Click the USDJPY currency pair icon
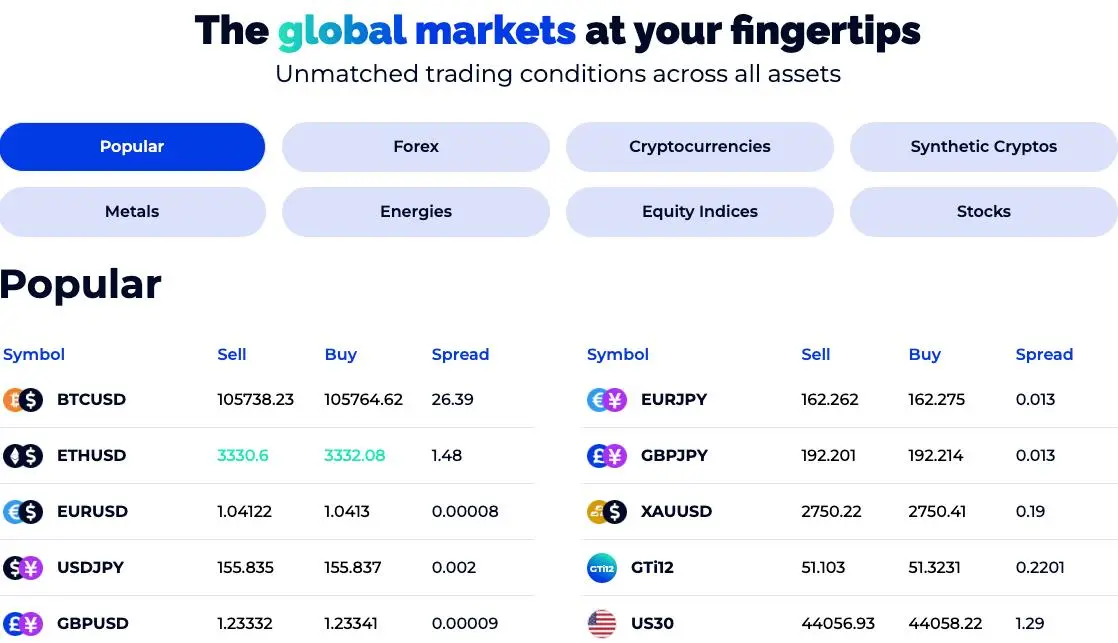 [x=23, y=567]
